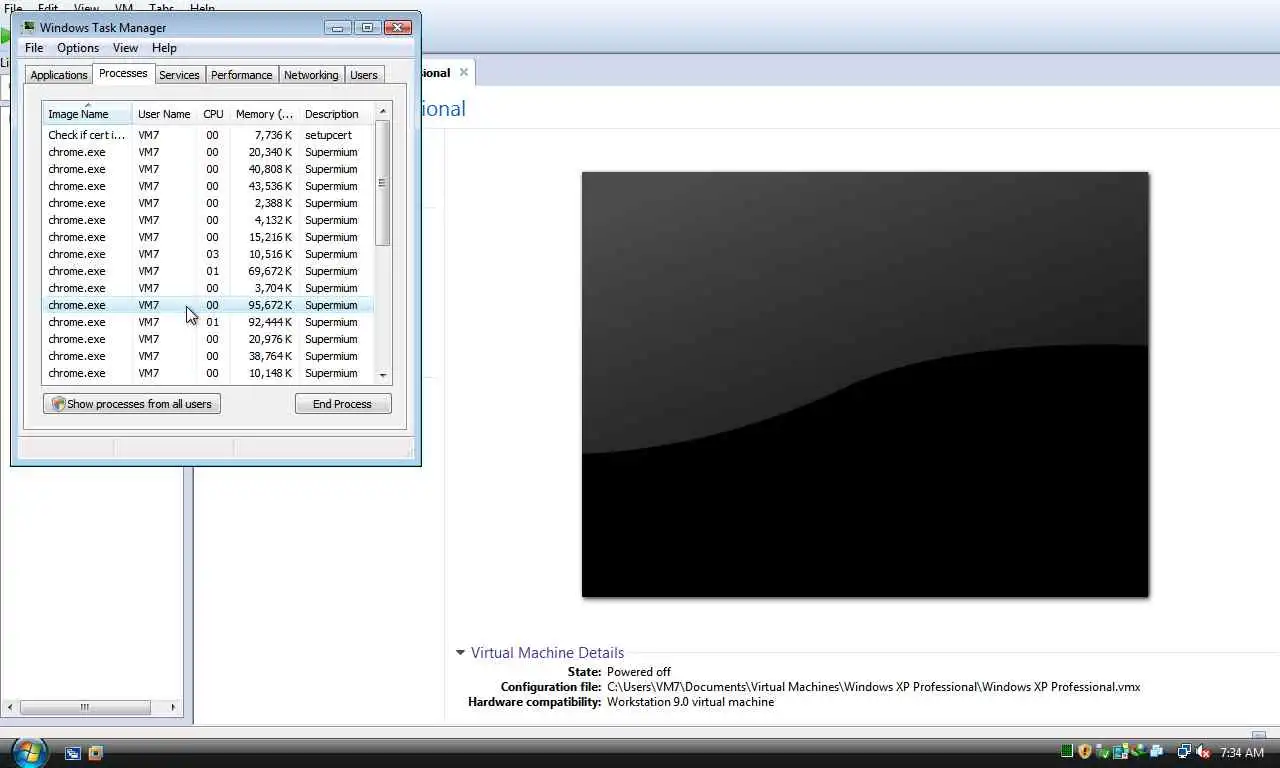Select highlighted chrome.exe row using 95,672 K
The height and width of the screenshot is (768, 1280).
click(x=208, y=305)
